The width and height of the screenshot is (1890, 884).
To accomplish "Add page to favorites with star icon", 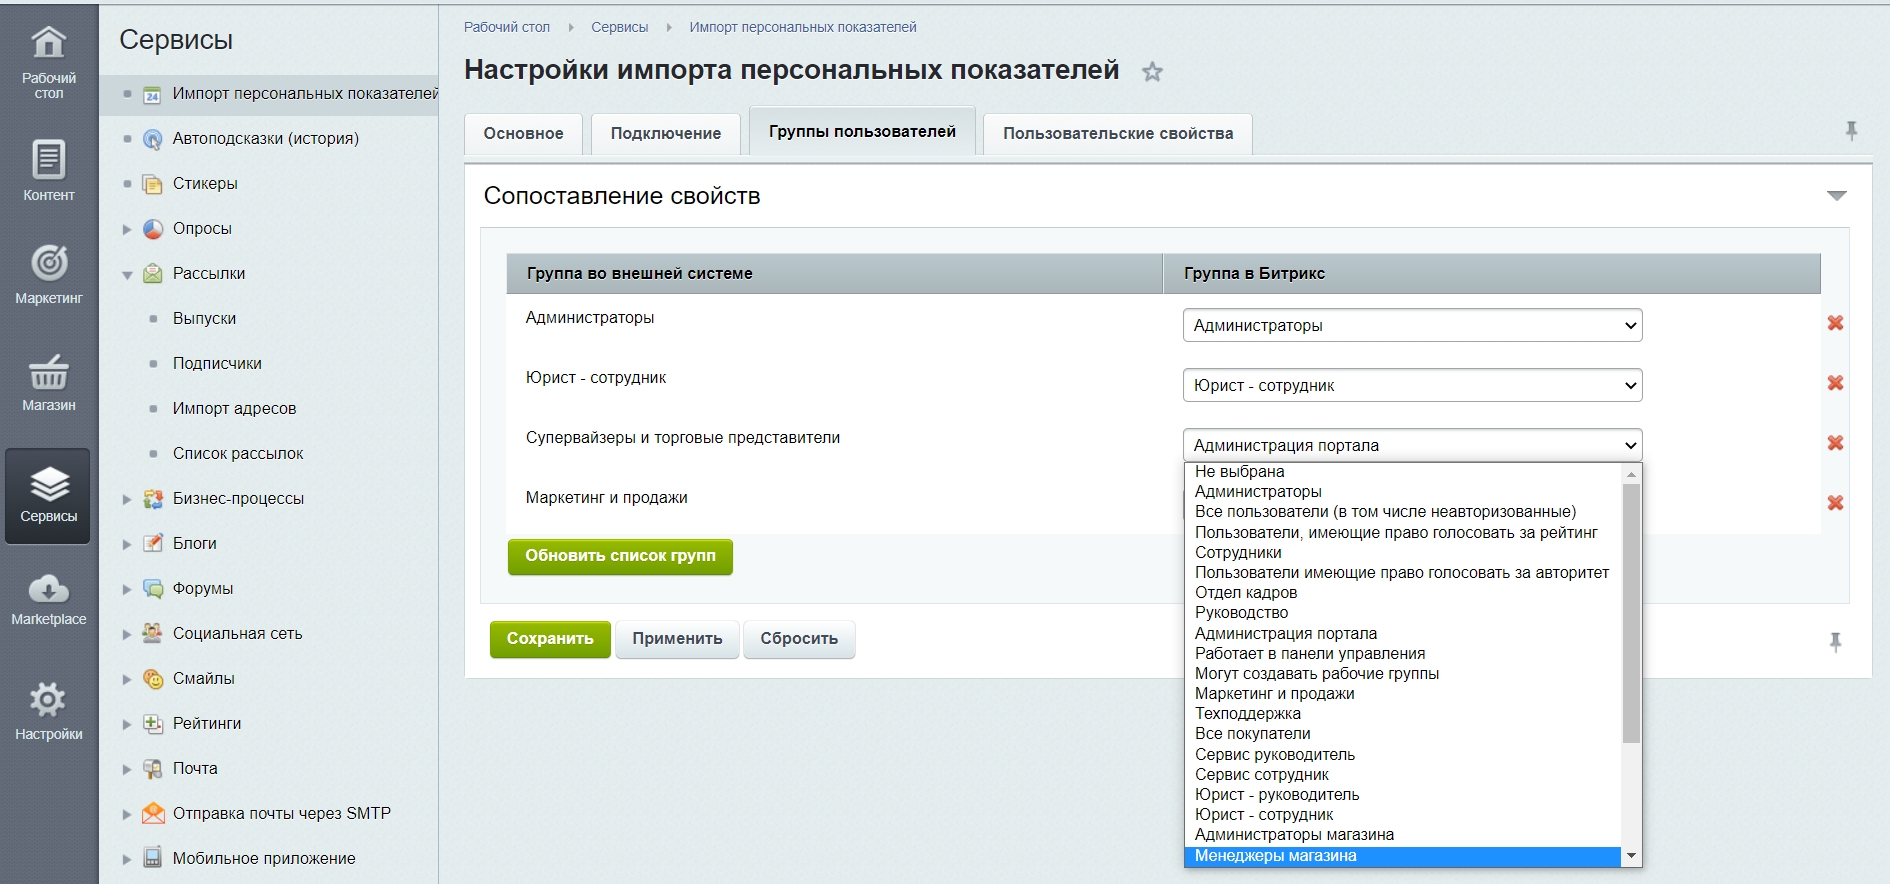I will tap(1152, 72).
